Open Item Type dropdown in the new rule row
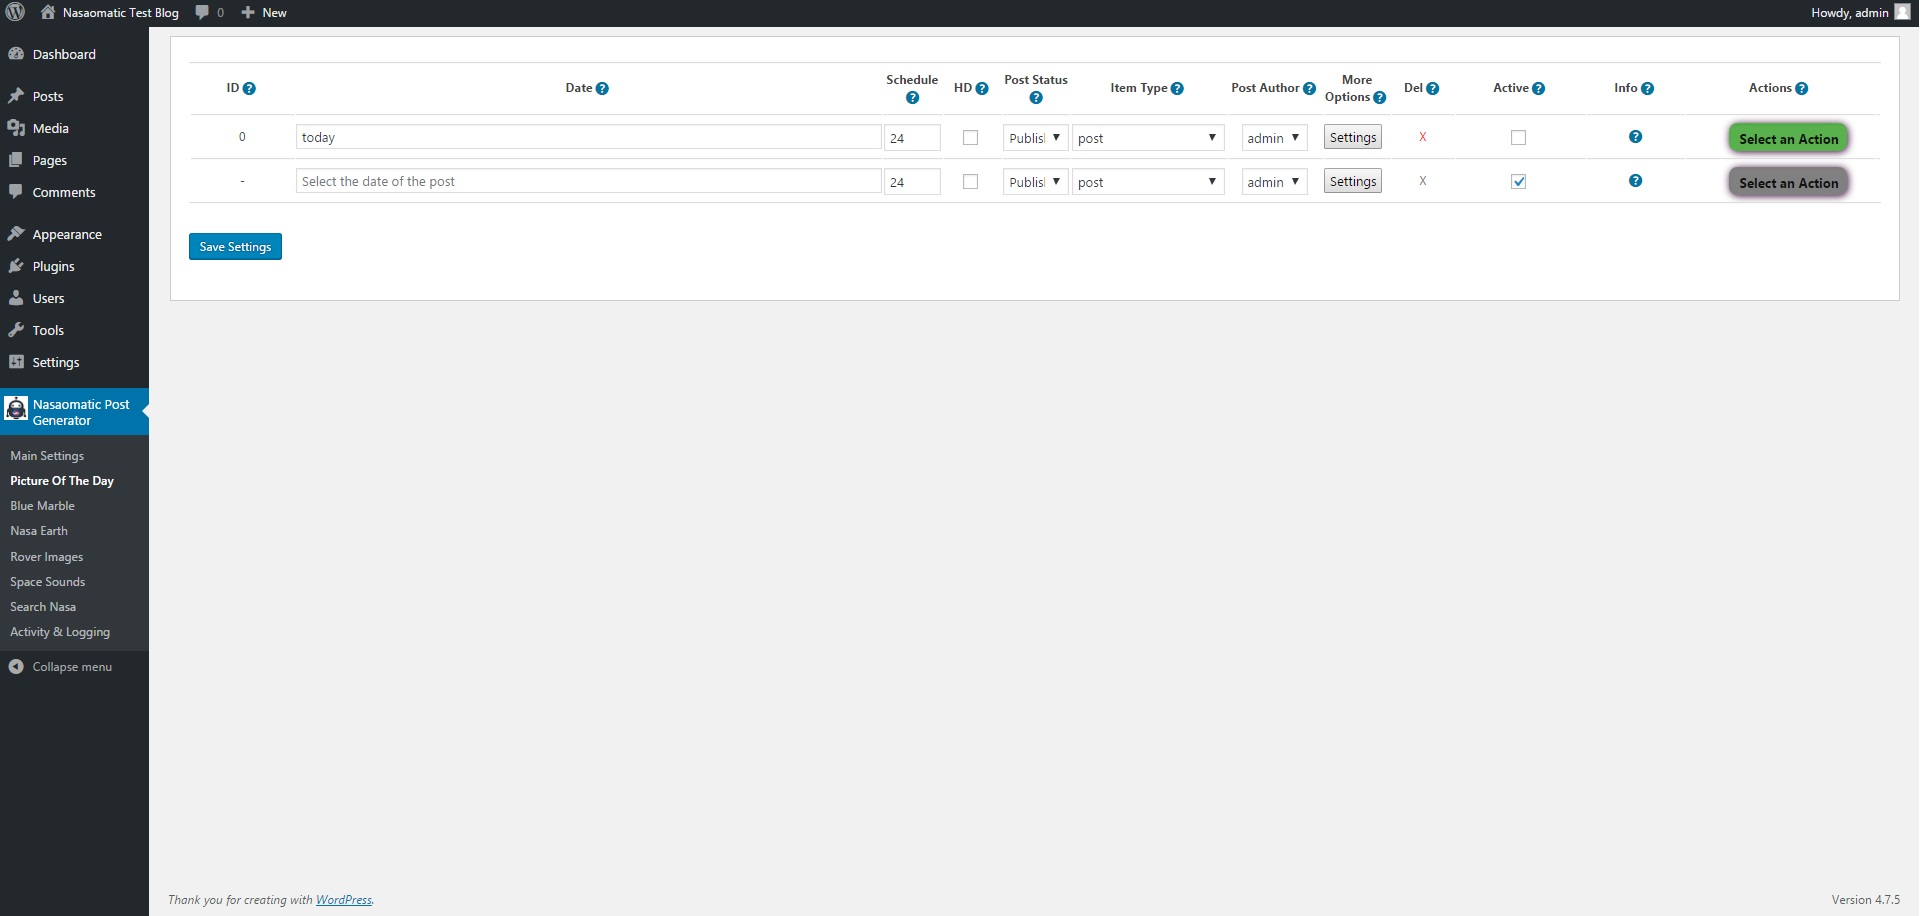Image resolution: width=1928 pixels, height=916 pixels. [x=1148, y=182]
